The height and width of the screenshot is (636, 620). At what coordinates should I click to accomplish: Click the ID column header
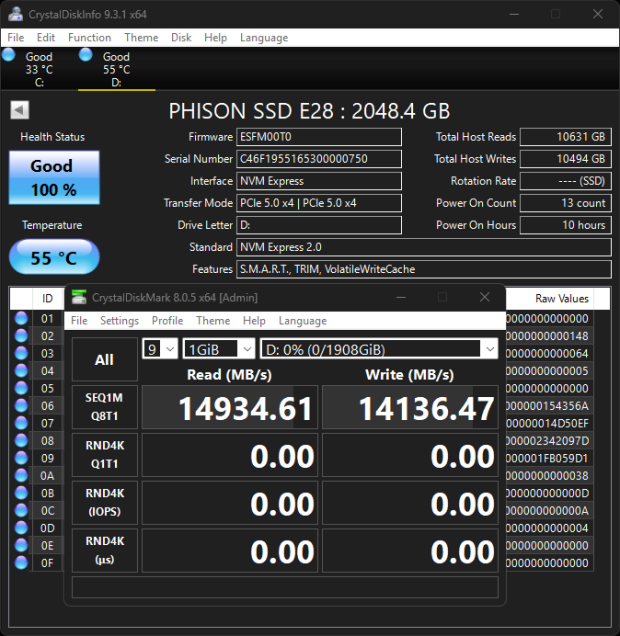[47, 299]
